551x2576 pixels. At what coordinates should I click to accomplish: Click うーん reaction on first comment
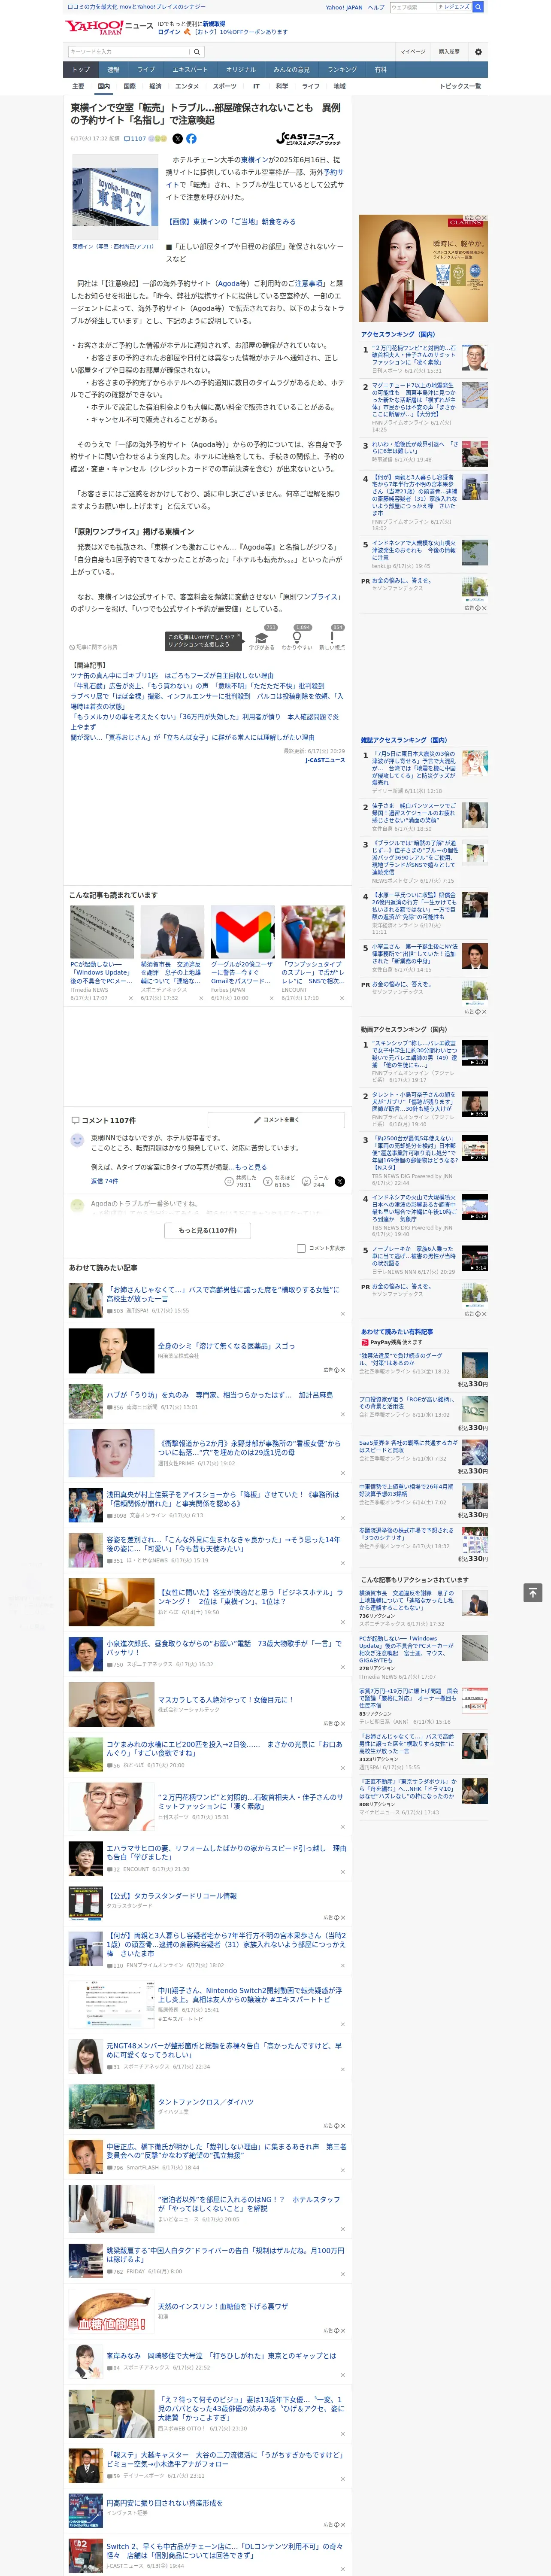coord(315,1181)
